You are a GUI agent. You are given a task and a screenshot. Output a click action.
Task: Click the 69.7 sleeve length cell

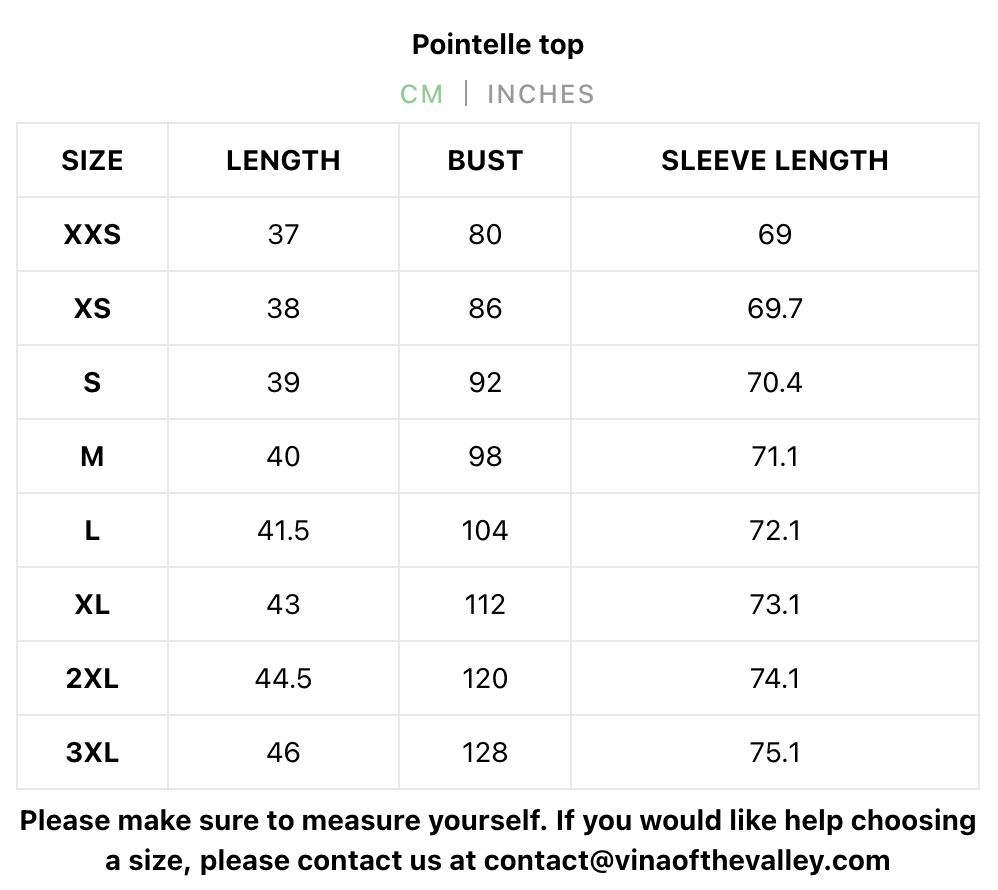(774, 308)
